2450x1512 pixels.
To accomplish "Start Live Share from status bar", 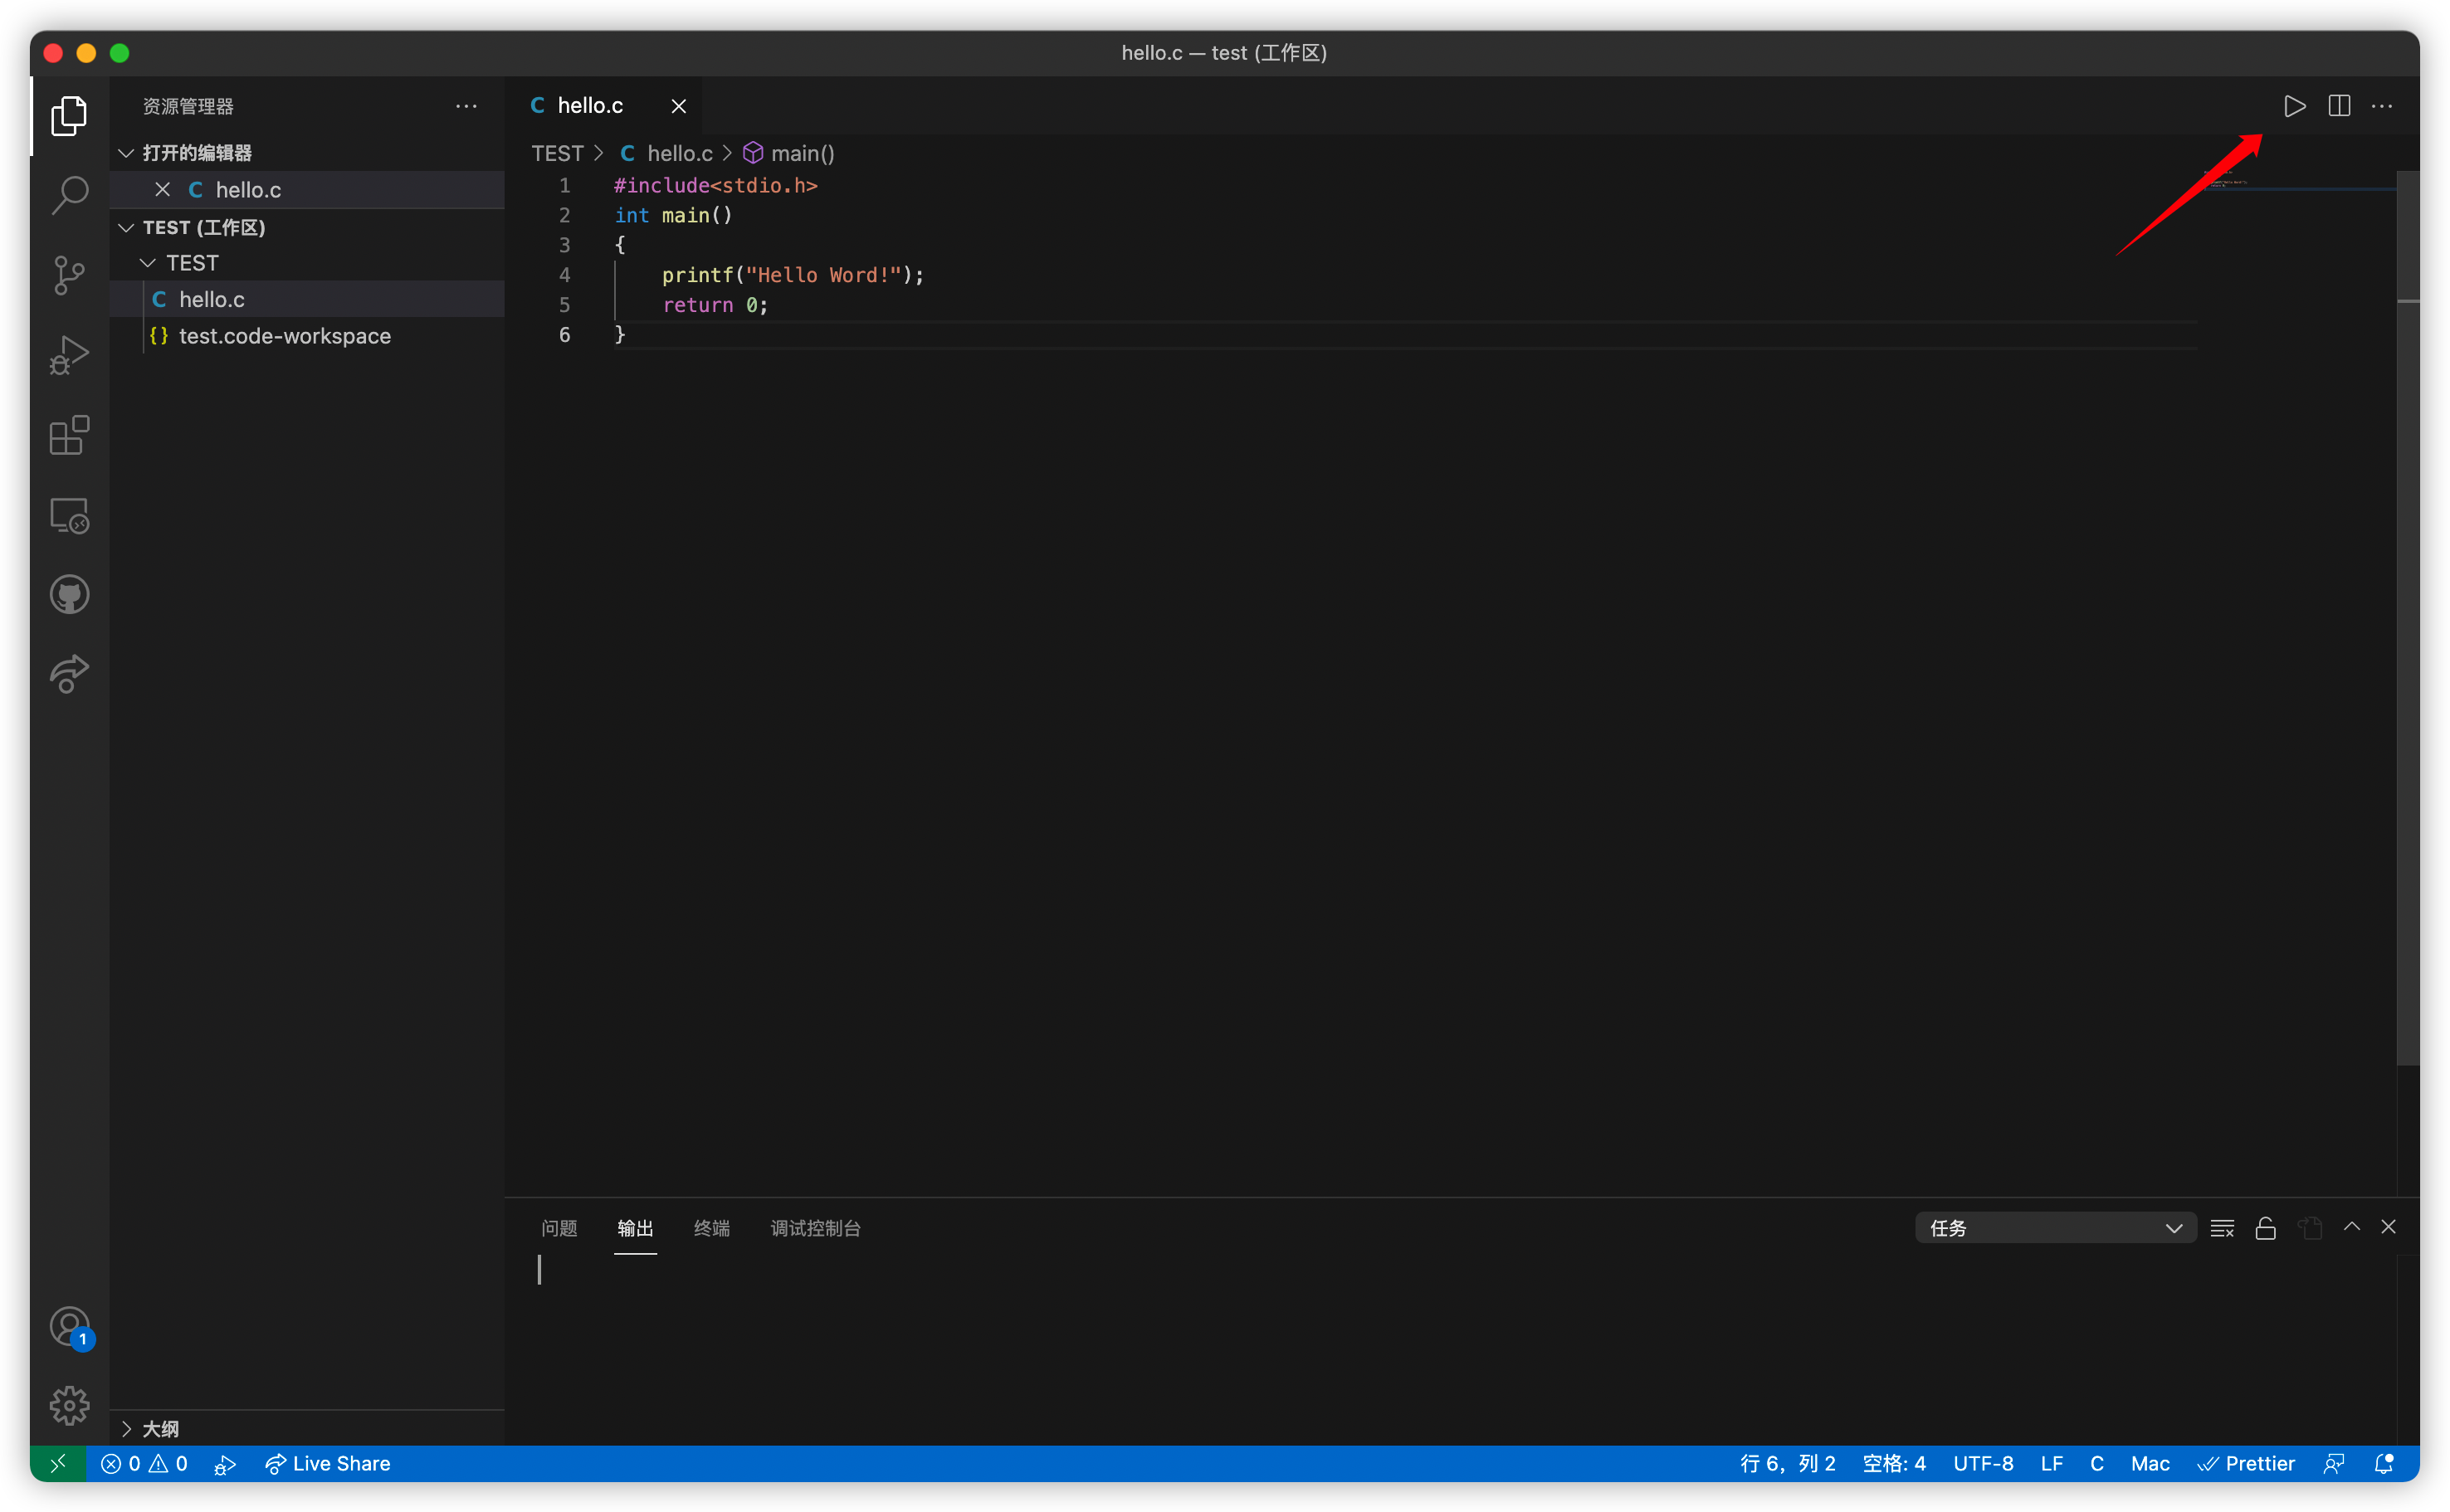I will click(x=328, y=1463).
